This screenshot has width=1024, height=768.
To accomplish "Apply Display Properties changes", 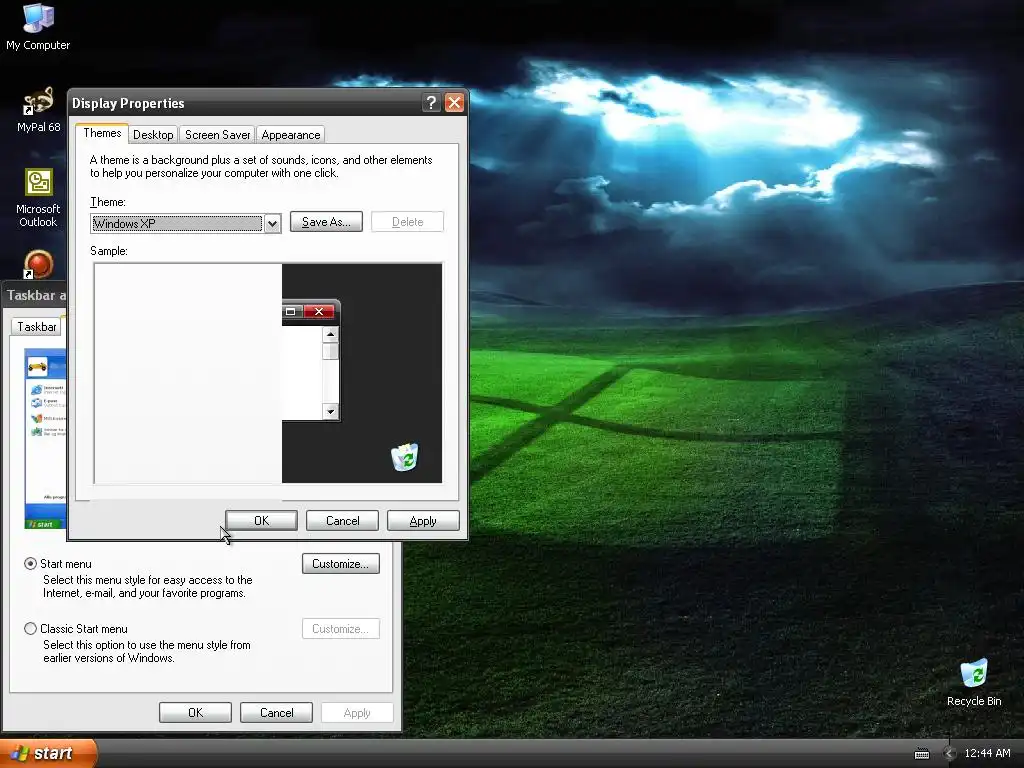I will pyautogui.click(x=423, y=520).
